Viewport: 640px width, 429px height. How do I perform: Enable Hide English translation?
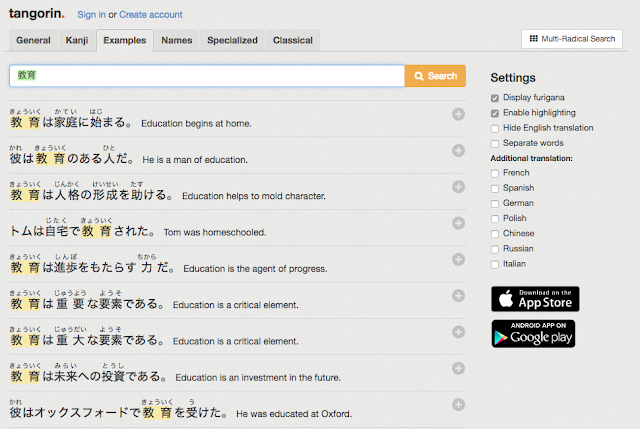coord(495,129)
